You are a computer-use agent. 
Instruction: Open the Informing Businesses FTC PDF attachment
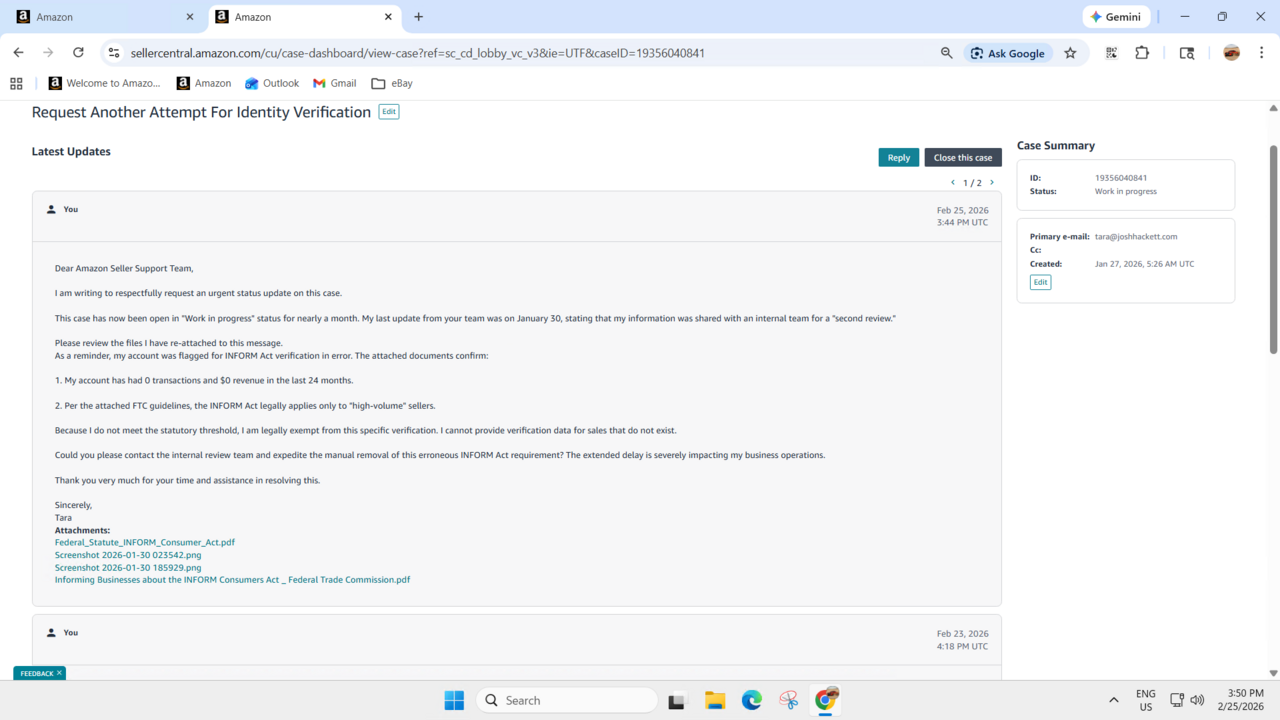tap(232, 580)
